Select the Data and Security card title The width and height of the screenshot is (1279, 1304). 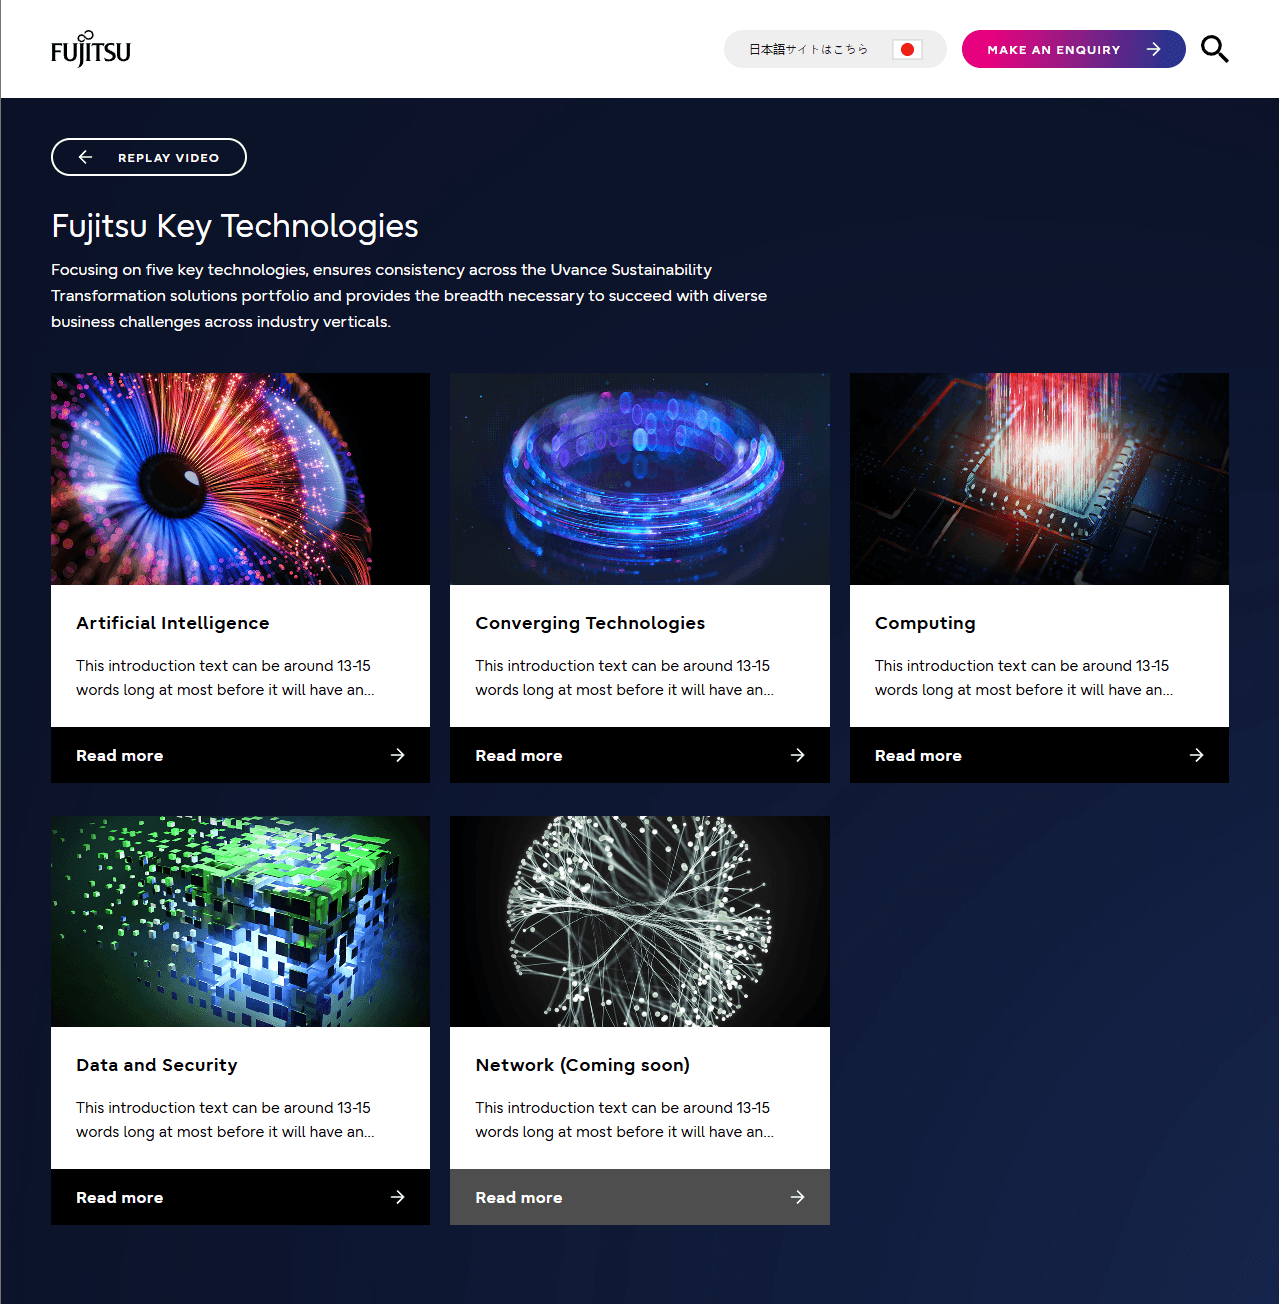pos(157,1065)
